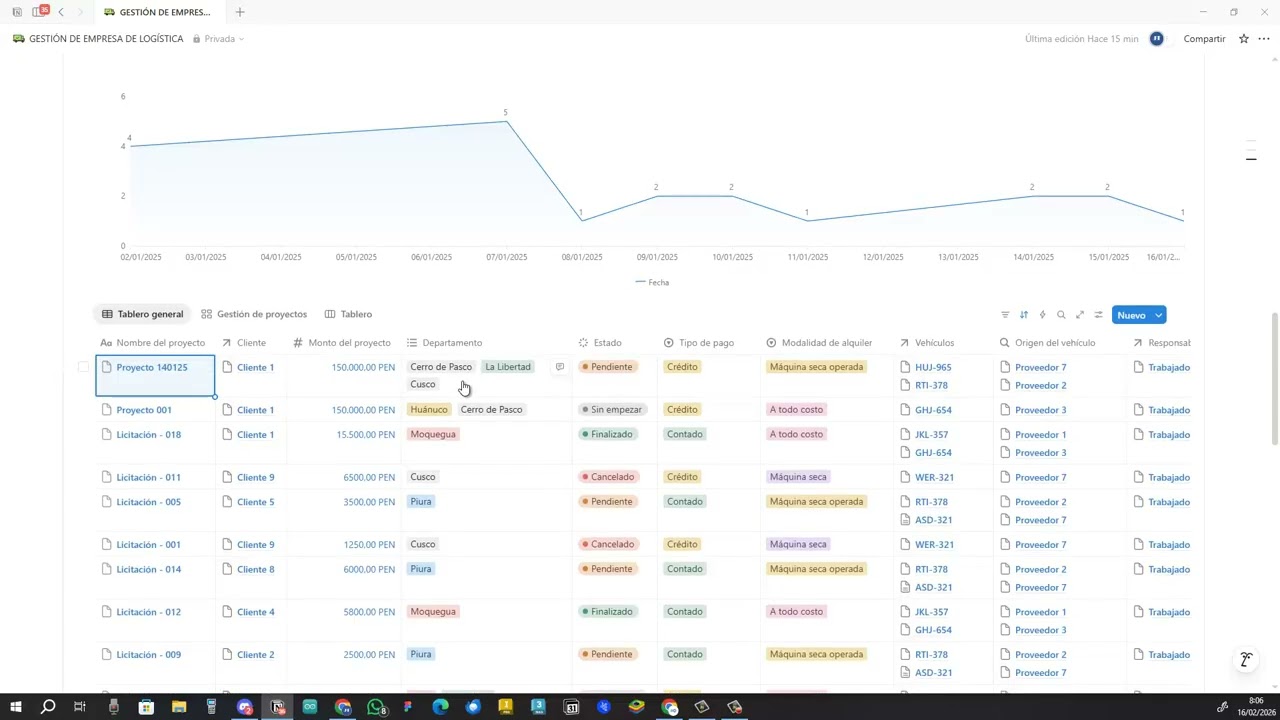Open inbox icon with 35 badge
The width and height of the screenshot is (1280, 720).
[x=39, y=12]
